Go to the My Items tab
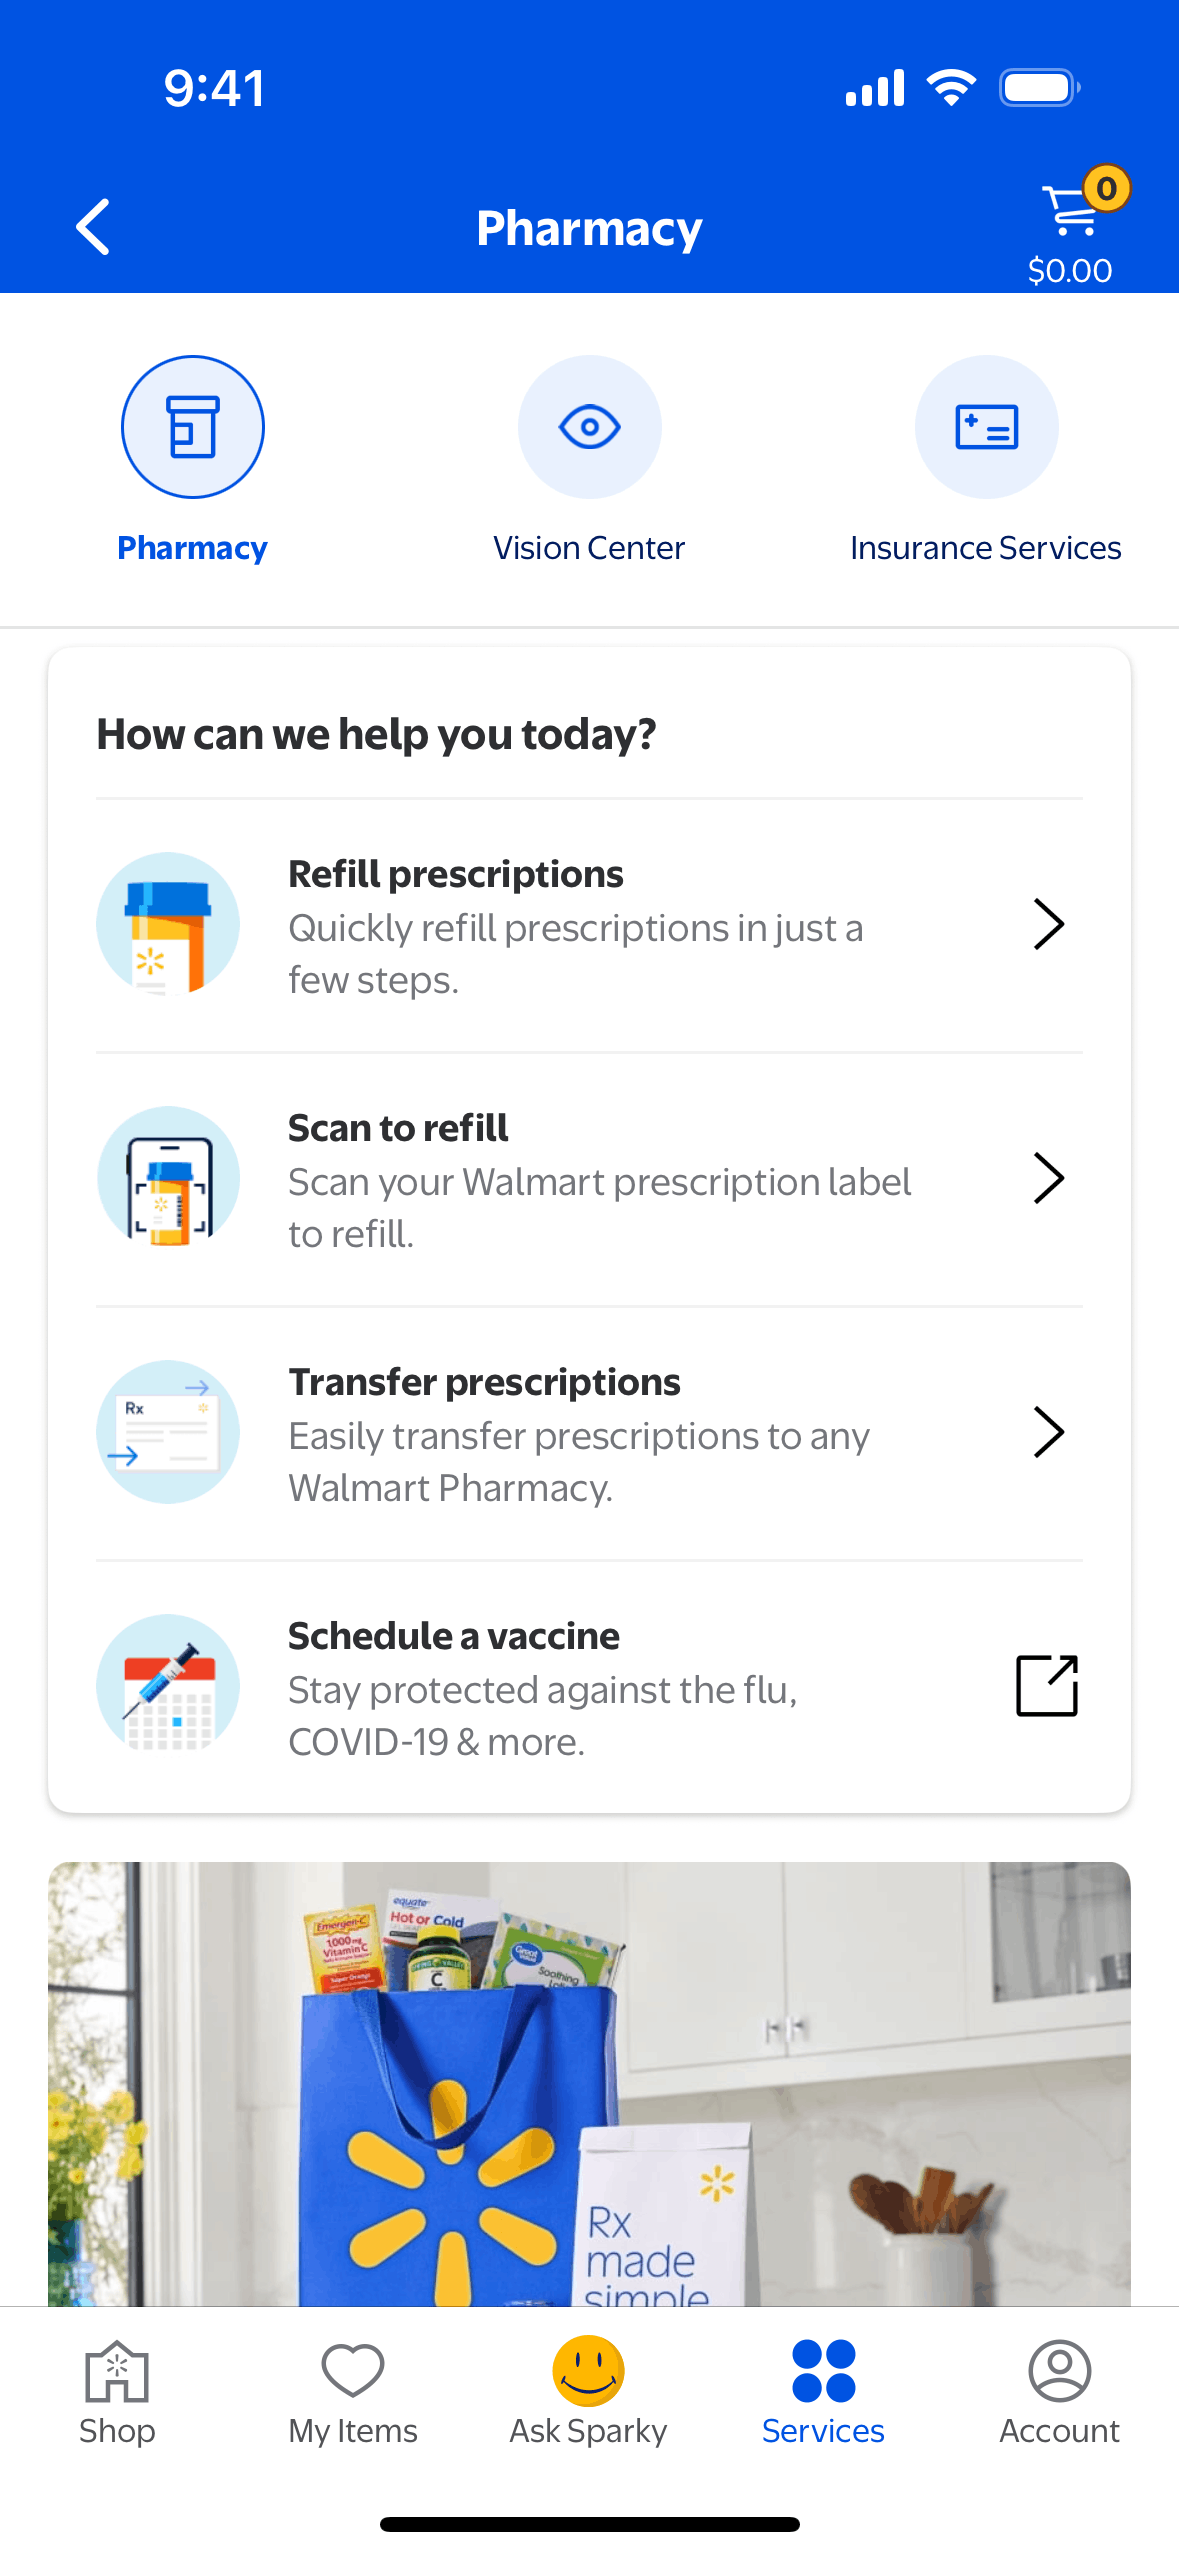This screenshot has height=2556, width=1179. tap(353, 2390)
